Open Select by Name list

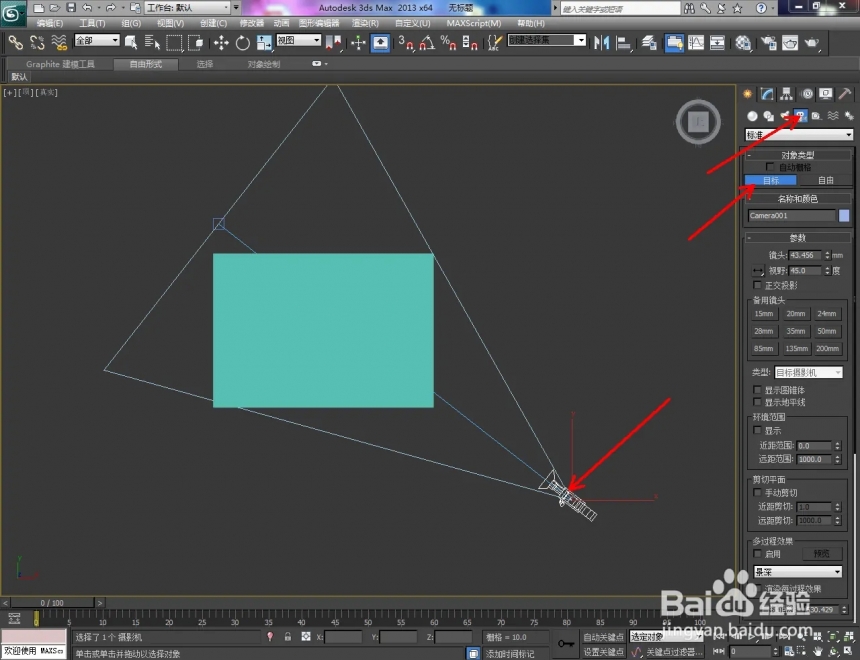point(152,42)
